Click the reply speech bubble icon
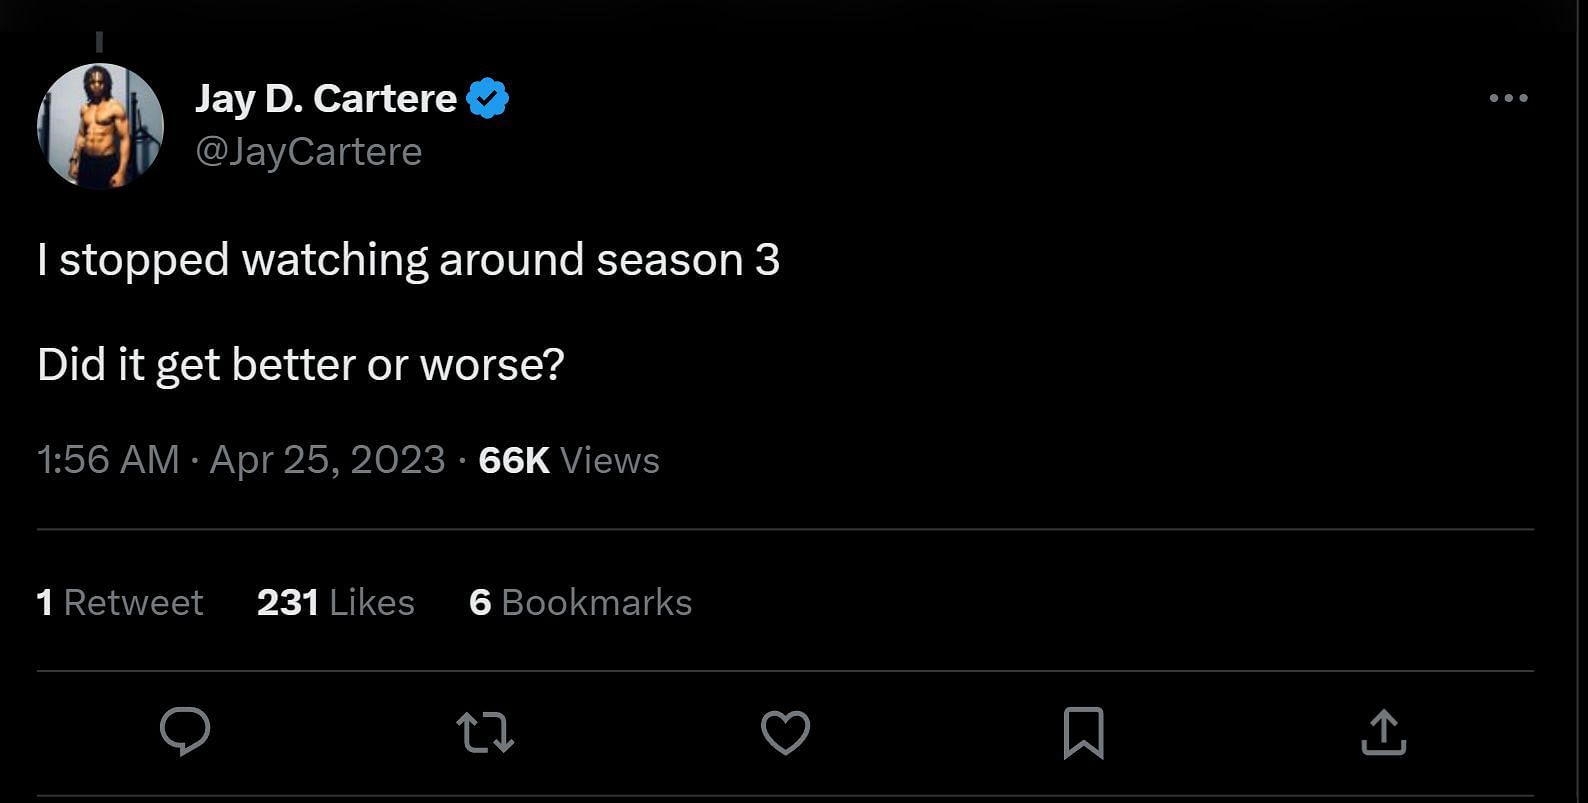The width and height of the screenshot is (1588, 803). click(185, 732)
